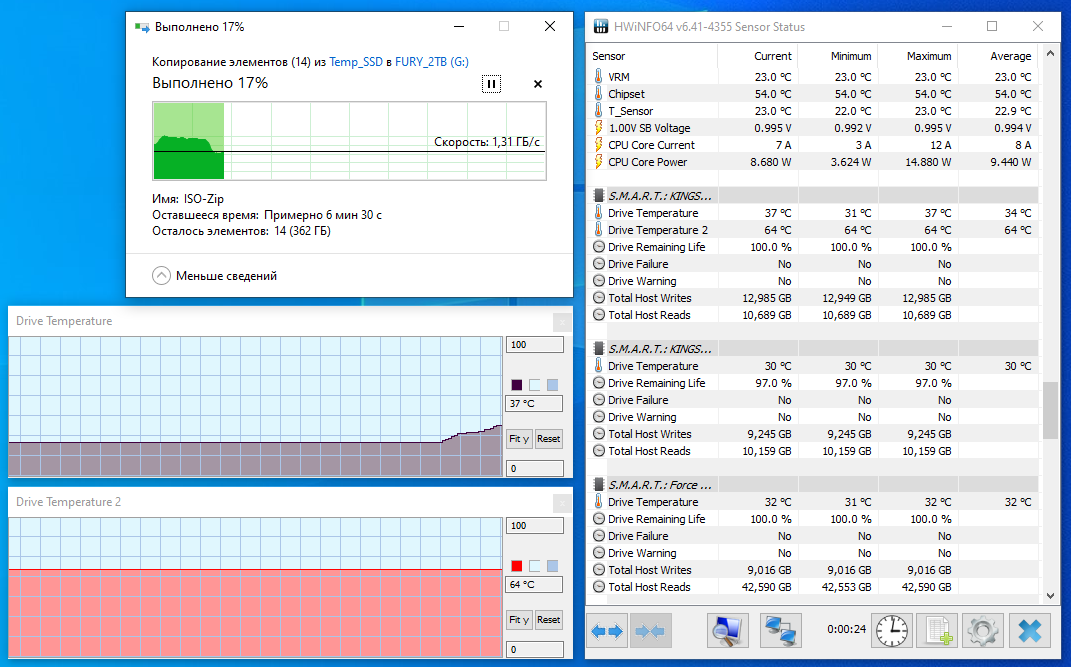Click Fit y in Drive Temperature 2 graph
Screen dimensions: 1071x667
tap(519, 620)
